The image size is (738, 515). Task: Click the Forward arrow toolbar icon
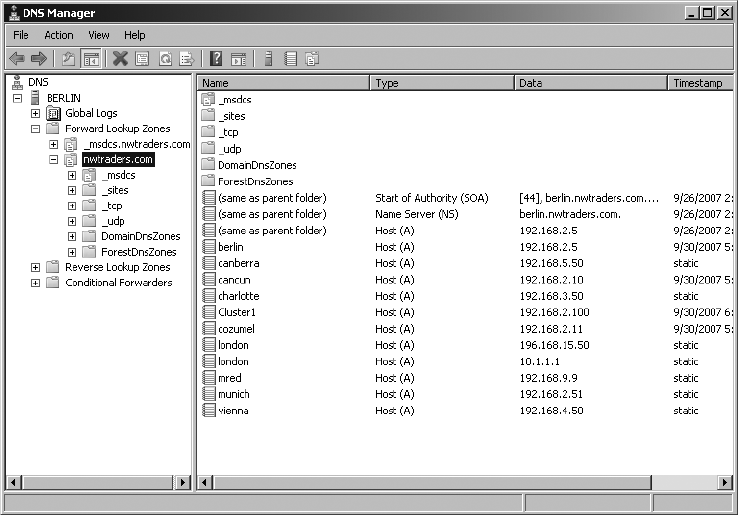pyautogui.click(x=39, y=59)
